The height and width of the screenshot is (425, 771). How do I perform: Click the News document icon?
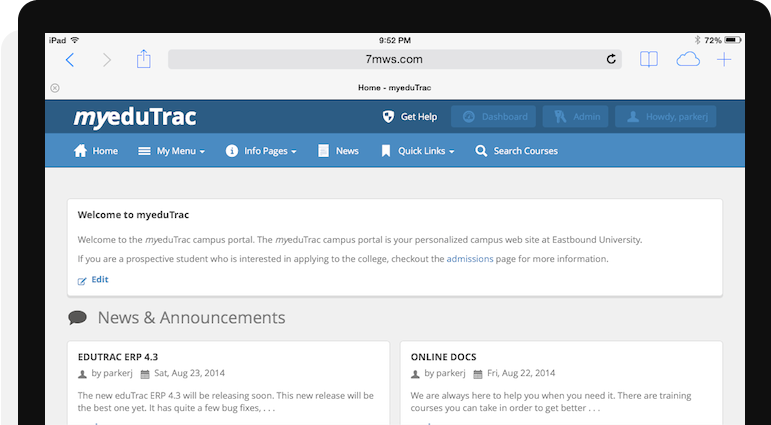click(x=324, y=151)
